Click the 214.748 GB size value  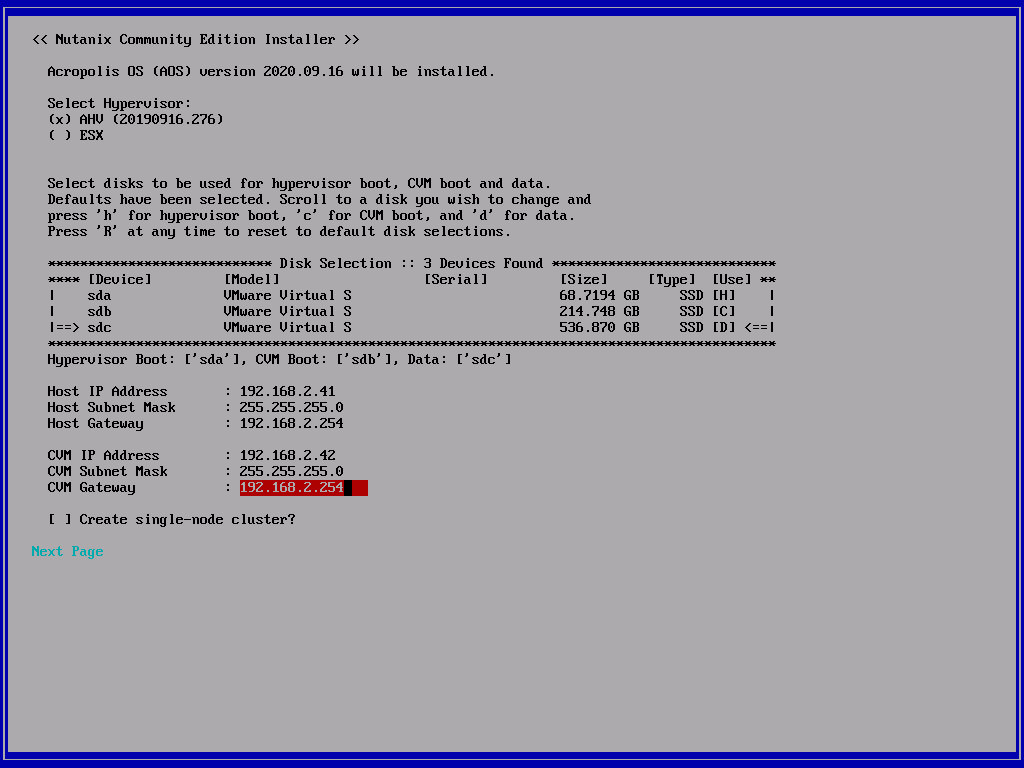[x=599, y=312]
